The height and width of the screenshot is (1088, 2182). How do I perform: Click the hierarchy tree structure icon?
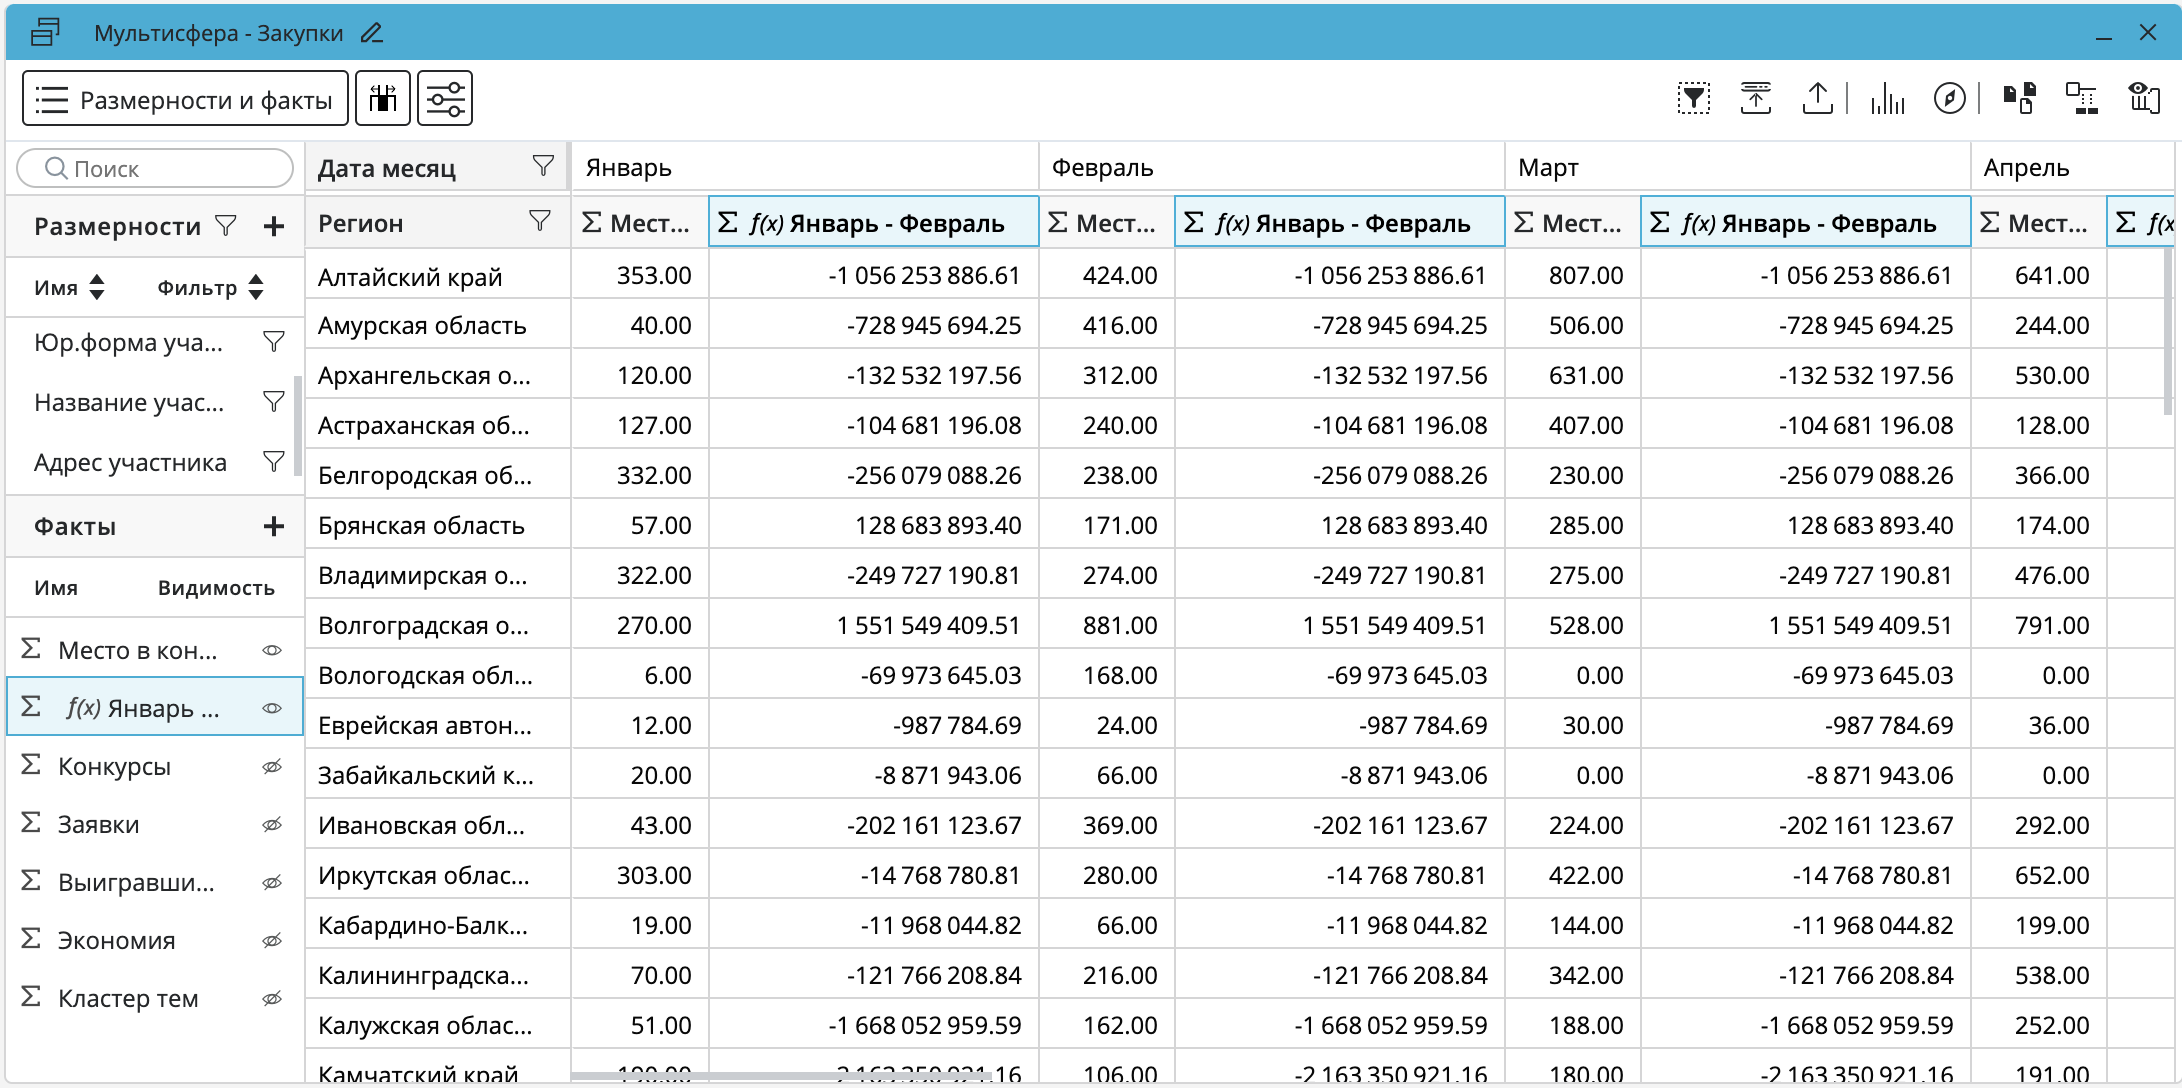click(x=2082, y=98)
